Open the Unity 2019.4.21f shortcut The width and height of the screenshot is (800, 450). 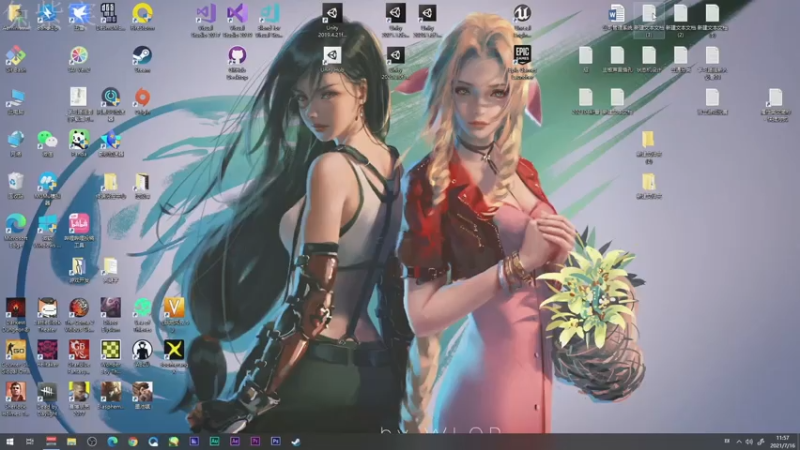(x=332, y=20)
